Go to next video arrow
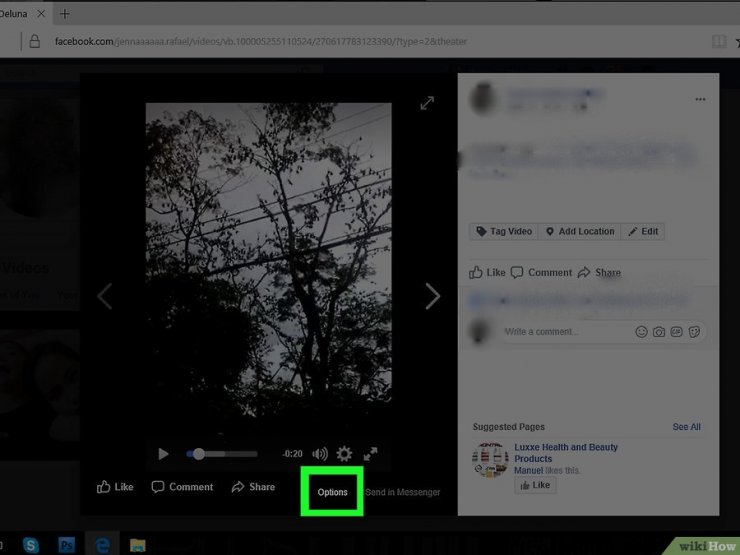The height and width of the screenshot is (555, 740). [x=432, y=296]
